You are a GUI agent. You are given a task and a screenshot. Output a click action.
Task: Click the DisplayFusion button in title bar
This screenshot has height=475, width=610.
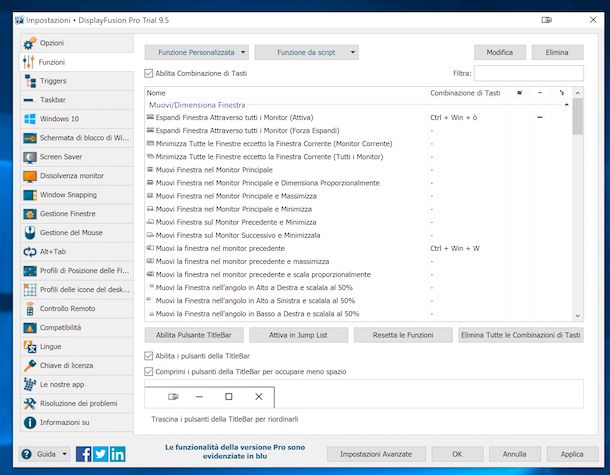tap(547, 20)
